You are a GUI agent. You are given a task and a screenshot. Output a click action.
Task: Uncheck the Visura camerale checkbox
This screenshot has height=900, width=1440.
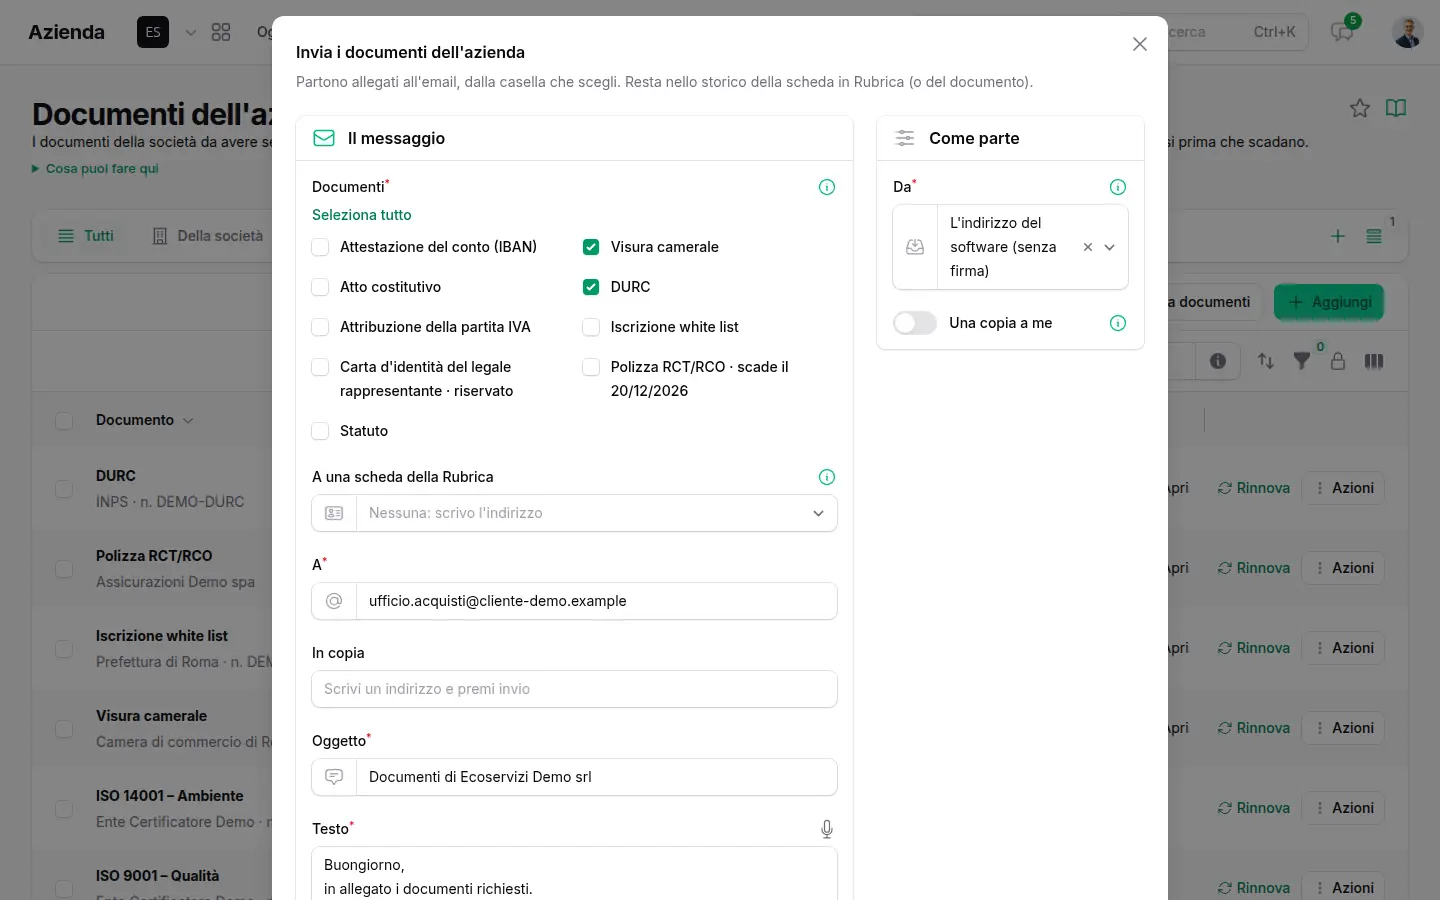(x=591, y=247)
